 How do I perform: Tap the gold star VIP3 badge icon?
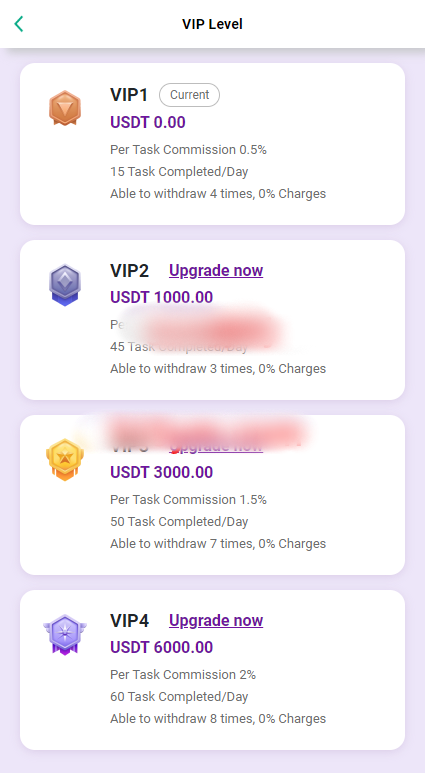(x=65, y=459)
